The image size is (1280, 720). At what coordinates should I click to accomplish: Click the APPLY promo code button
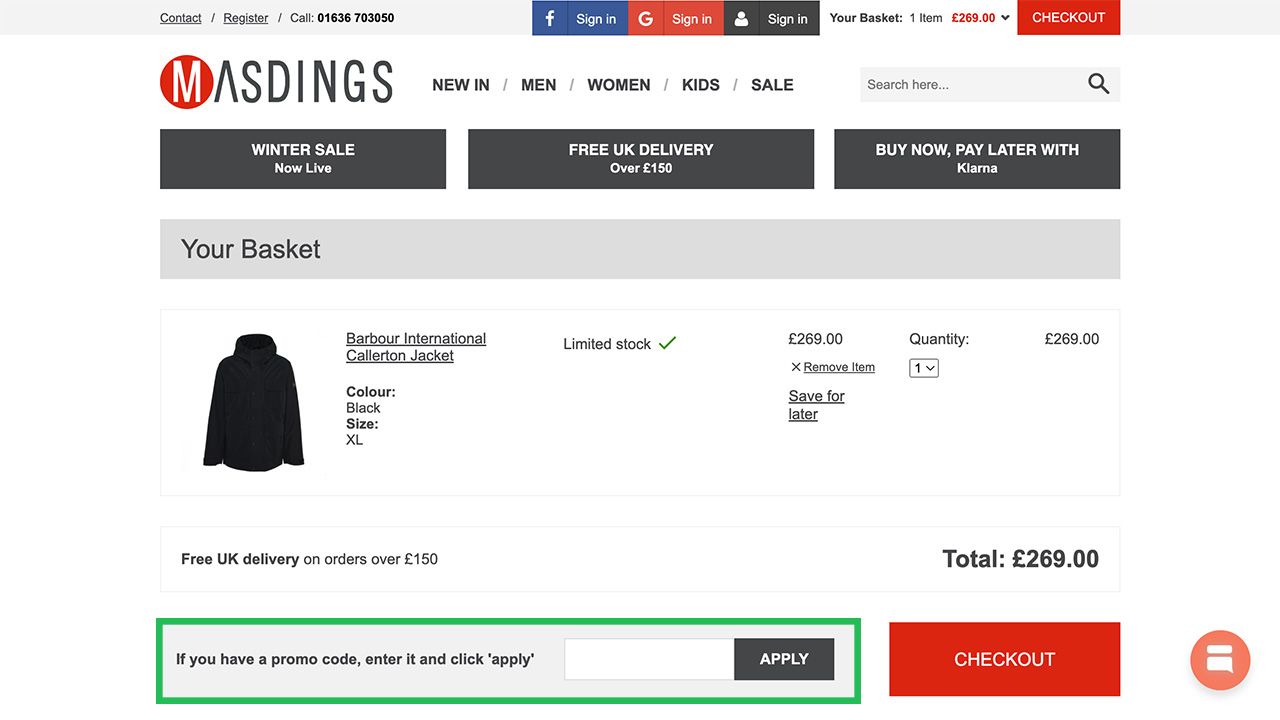(784, 659)
